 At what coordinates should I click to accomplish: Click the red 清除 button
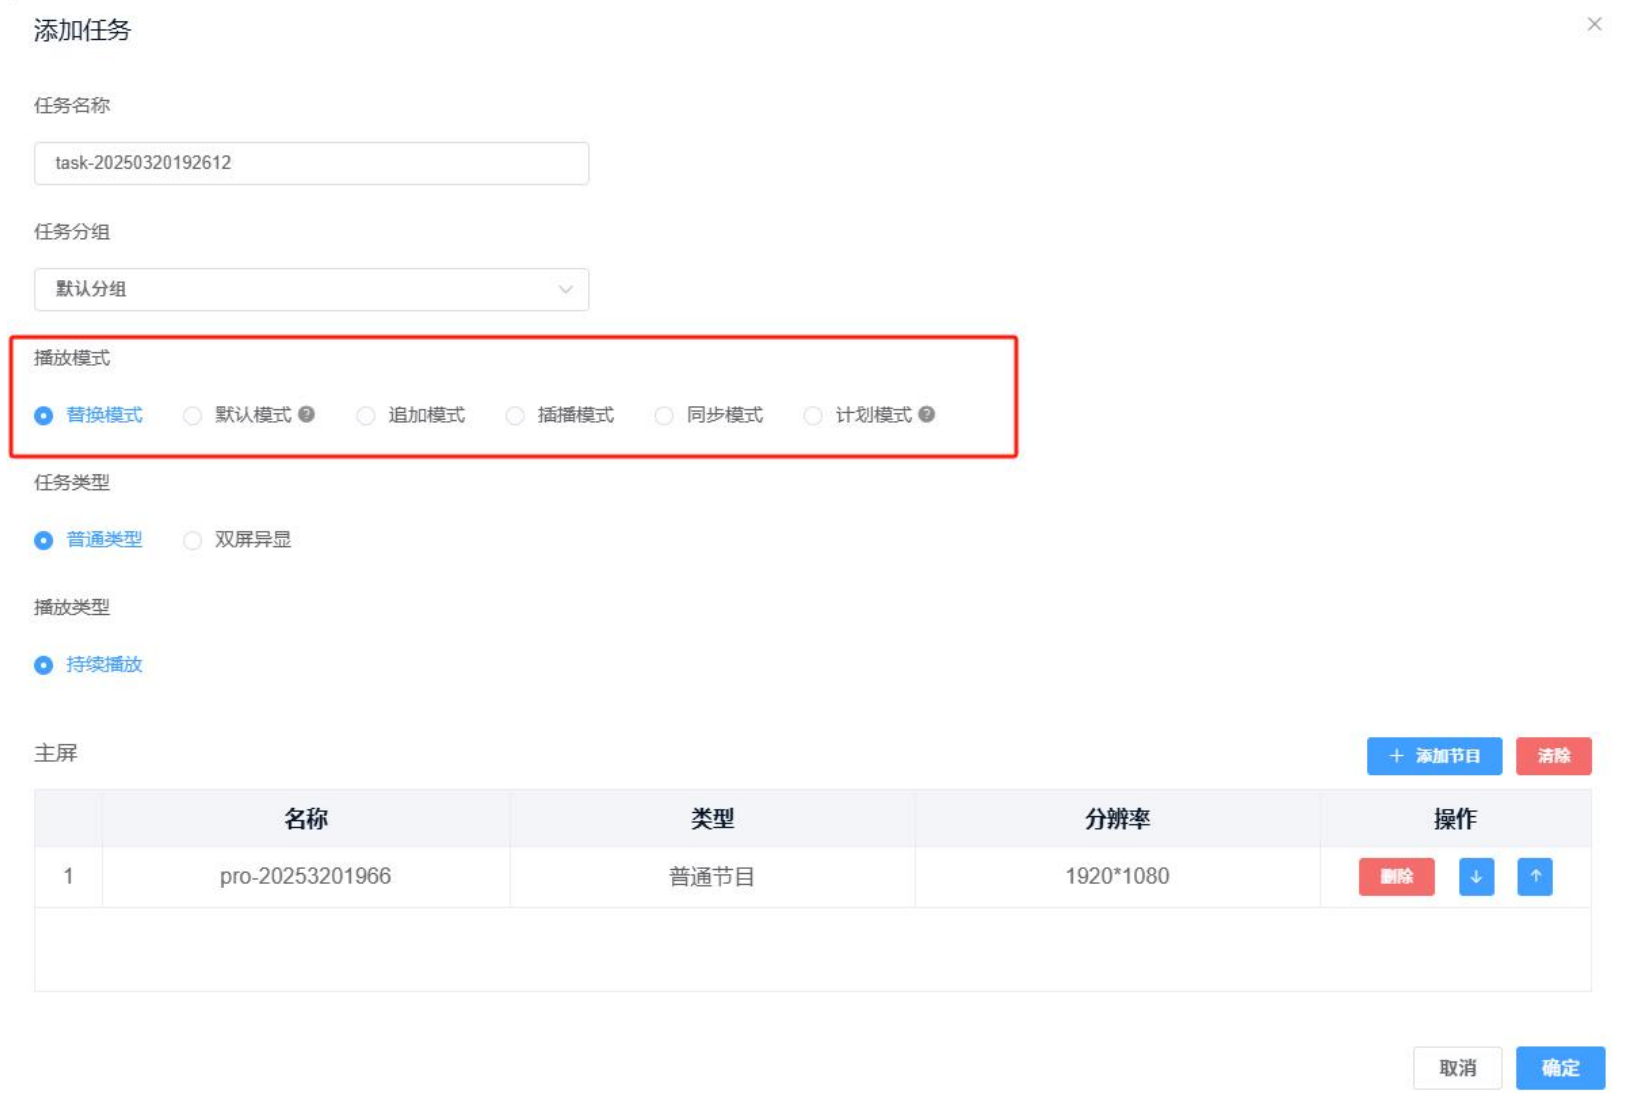[1552, 756]
